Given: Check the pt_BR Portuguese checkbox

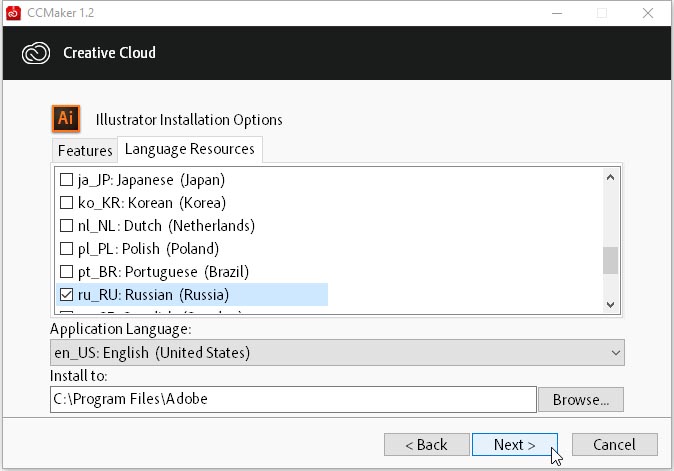Looking at the screenshot, I should pos(66,272).
